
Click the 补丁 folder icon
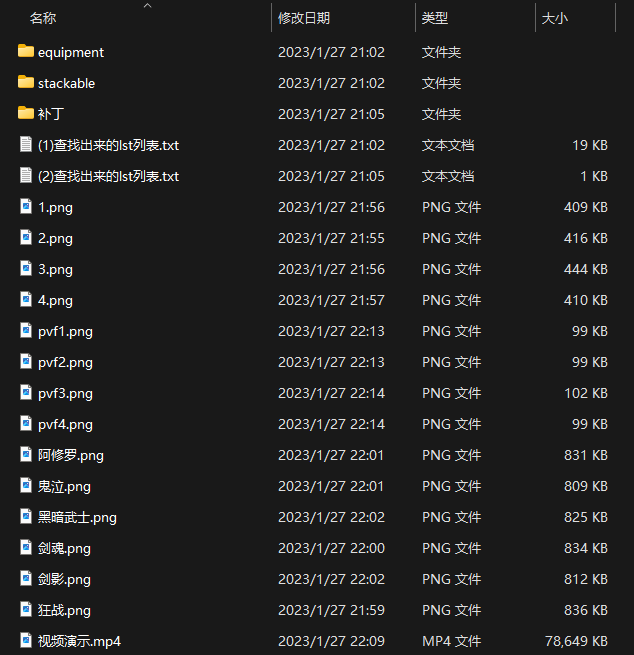coord(26,113)
